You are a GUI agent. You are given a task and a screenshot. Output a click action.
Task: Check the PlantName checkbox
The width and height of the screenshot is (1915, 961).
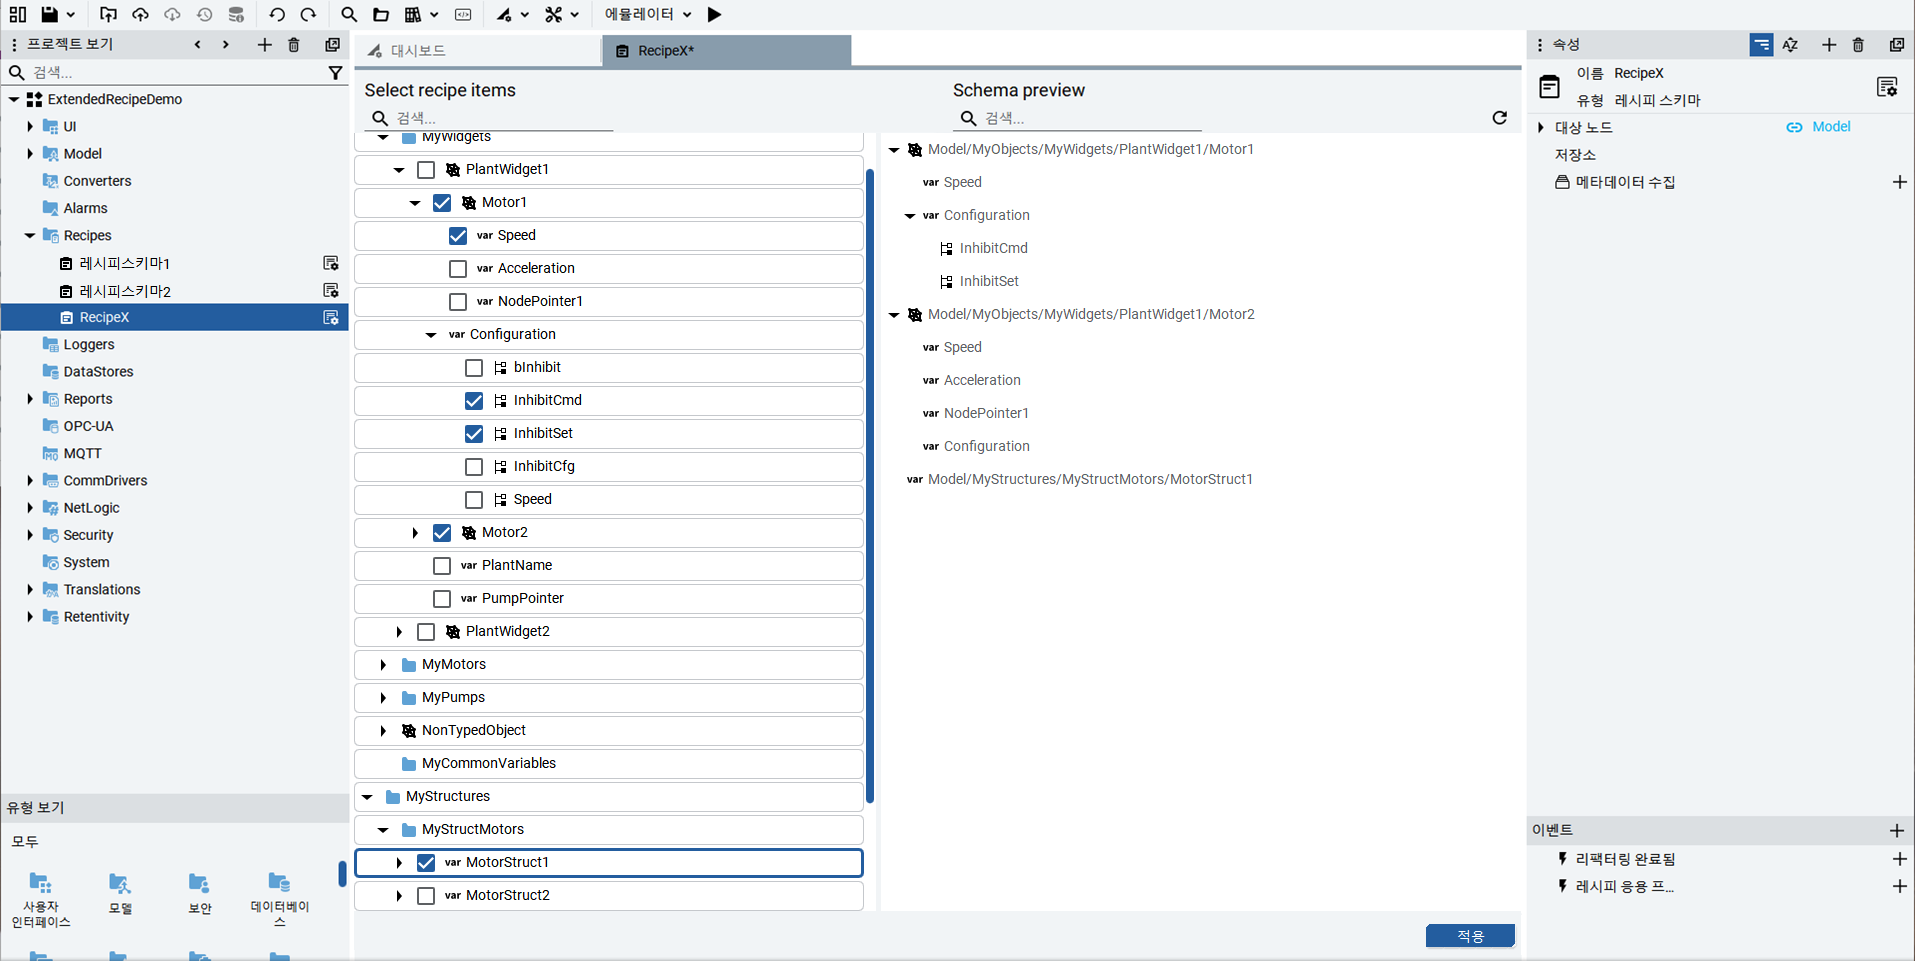click(x=442, y=565)
